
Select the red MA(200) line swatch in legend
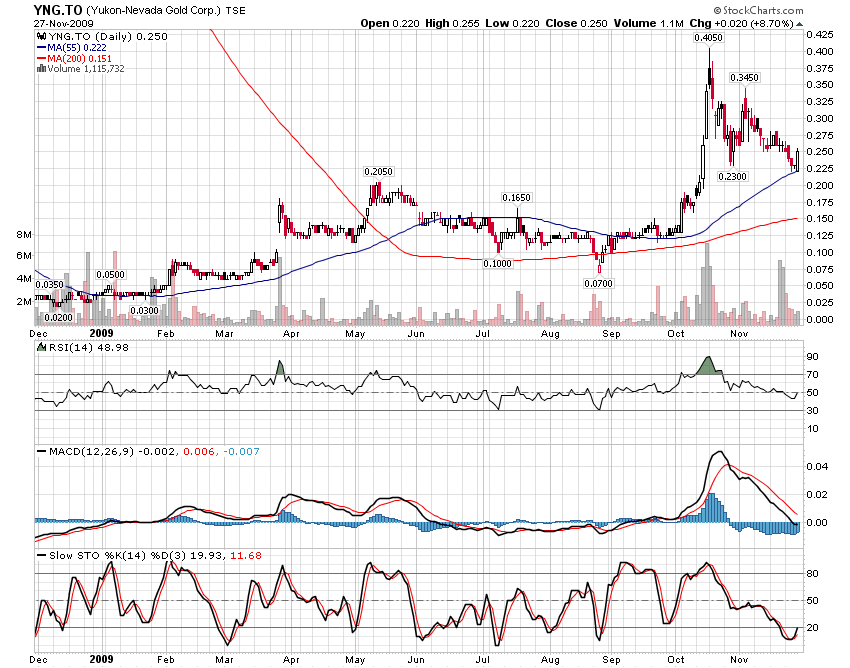41,58
